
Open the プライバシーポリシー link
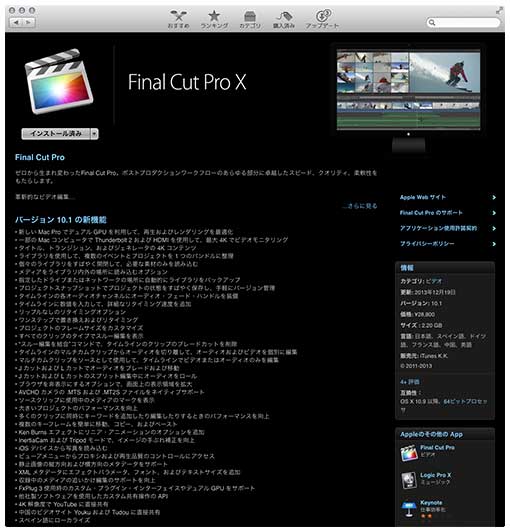pos(427,244)
